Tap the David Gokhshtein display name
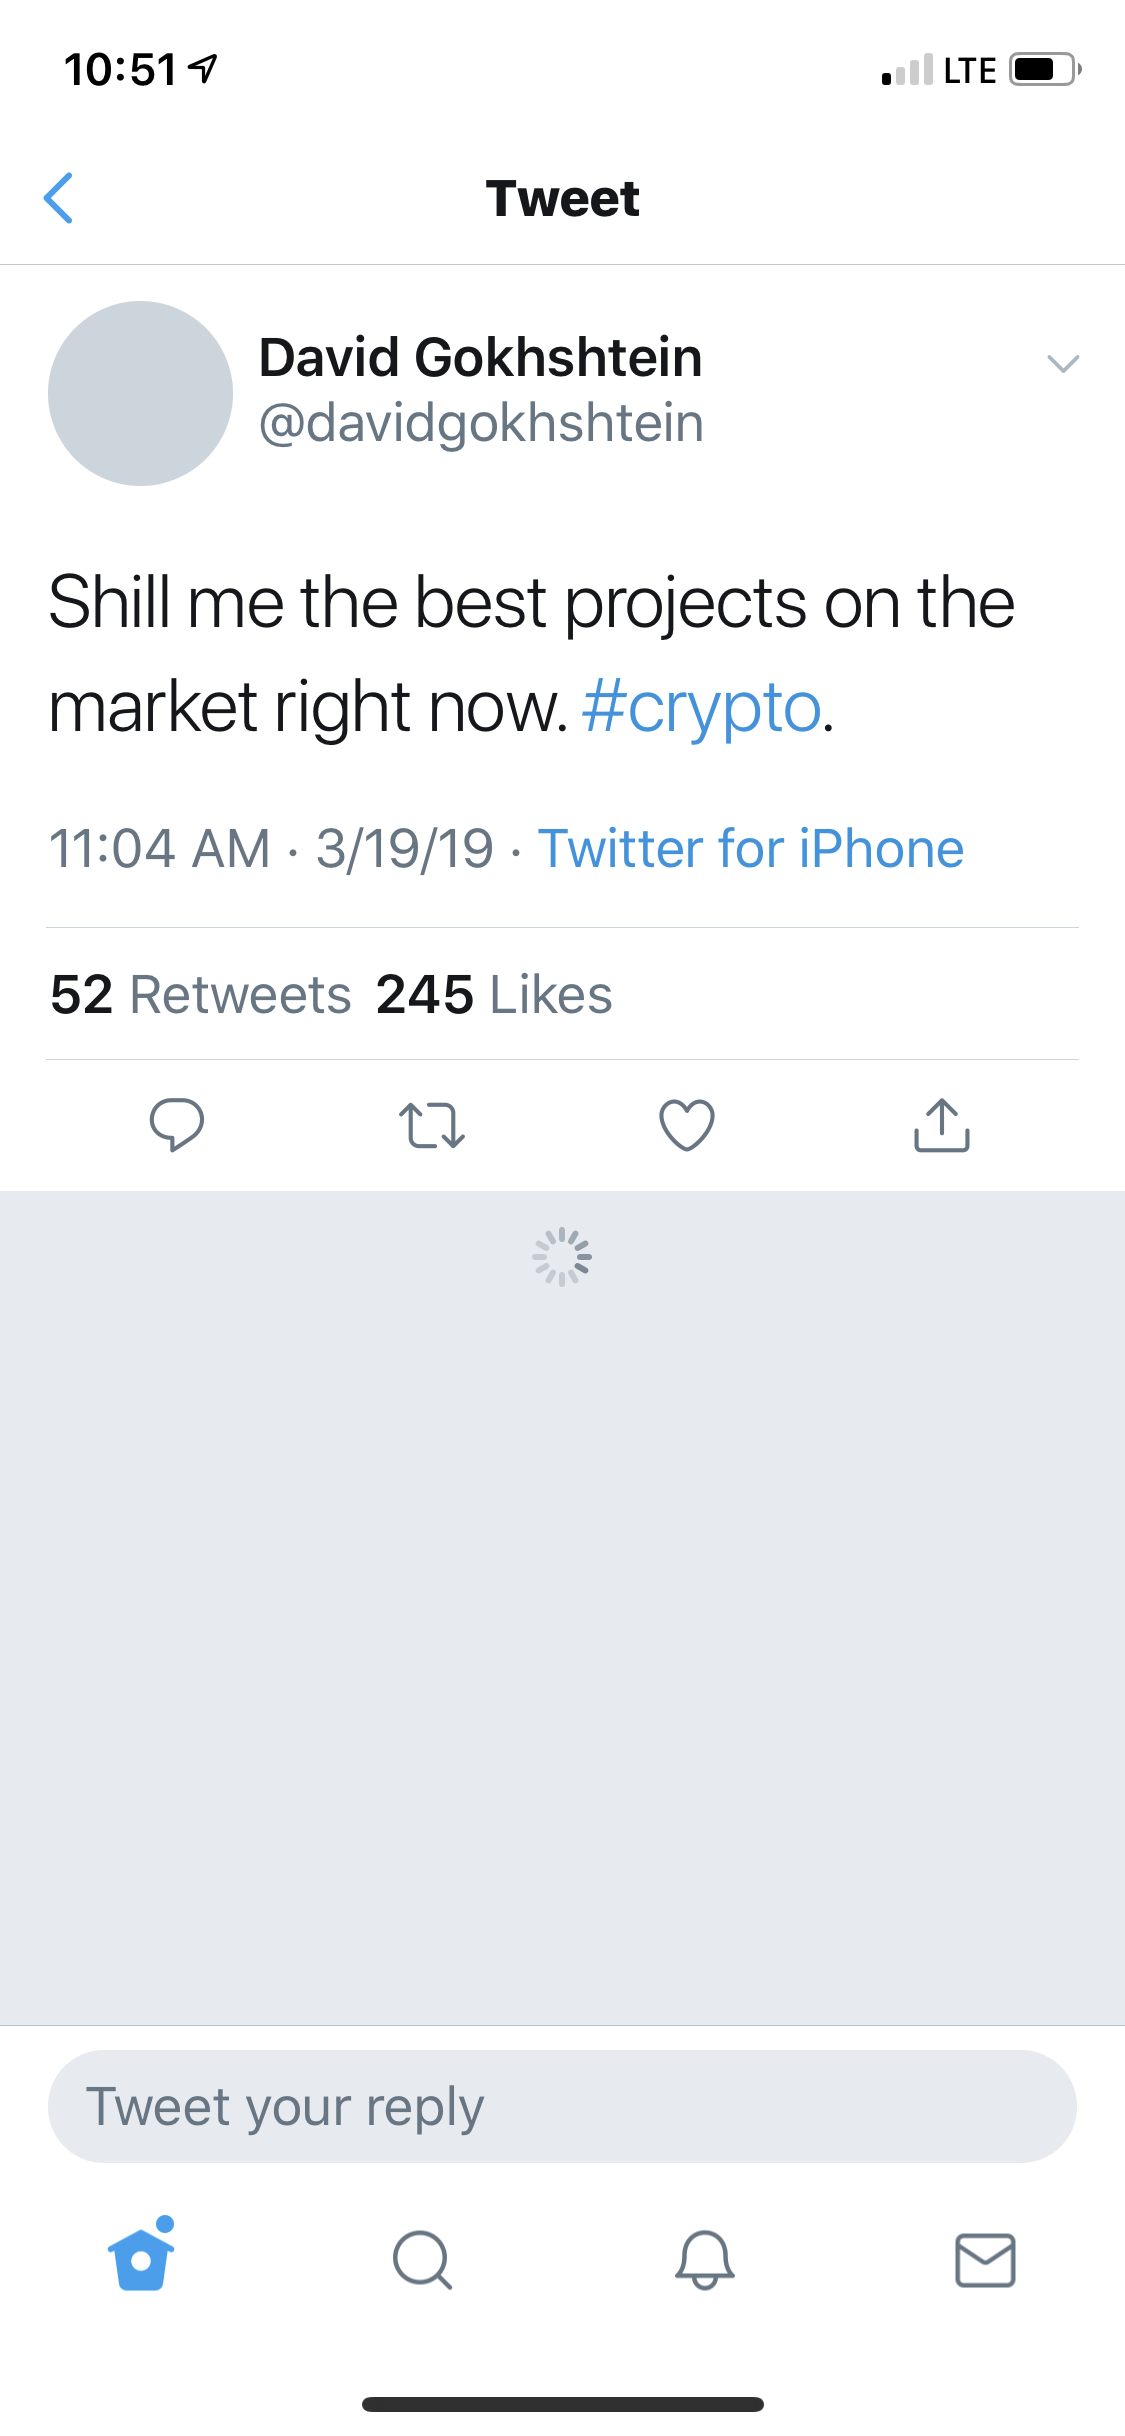Image resolution: width=1125 pixels, height=2436 pixels. pyautogui.click(x=480, y=357)
